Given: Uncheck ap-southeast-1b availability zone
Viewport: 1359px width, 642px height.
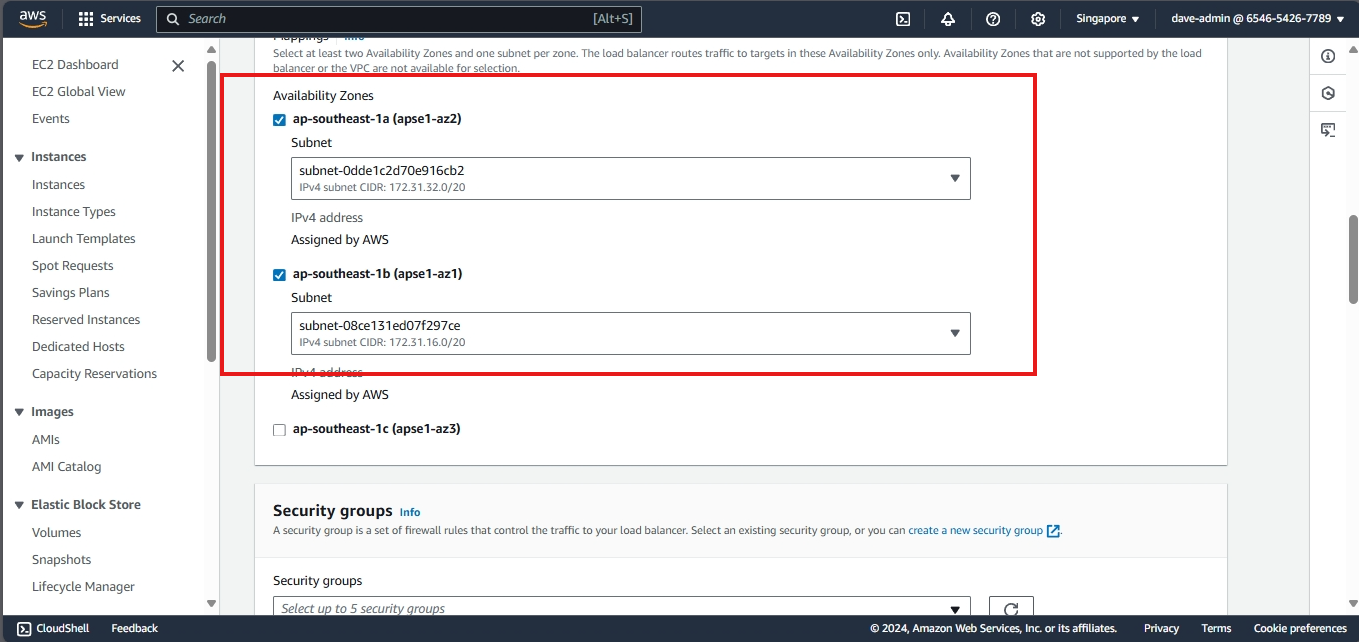Looking at the screenshot, I should pyautogui.click(x=279, y=274).
